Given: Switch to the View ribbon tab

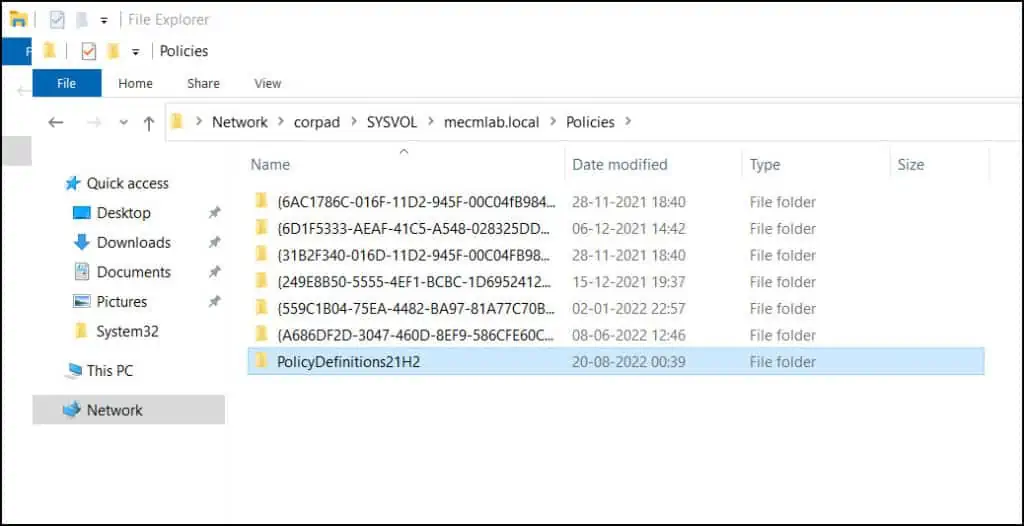Looking at the screenshot, I should pos(268,83).
